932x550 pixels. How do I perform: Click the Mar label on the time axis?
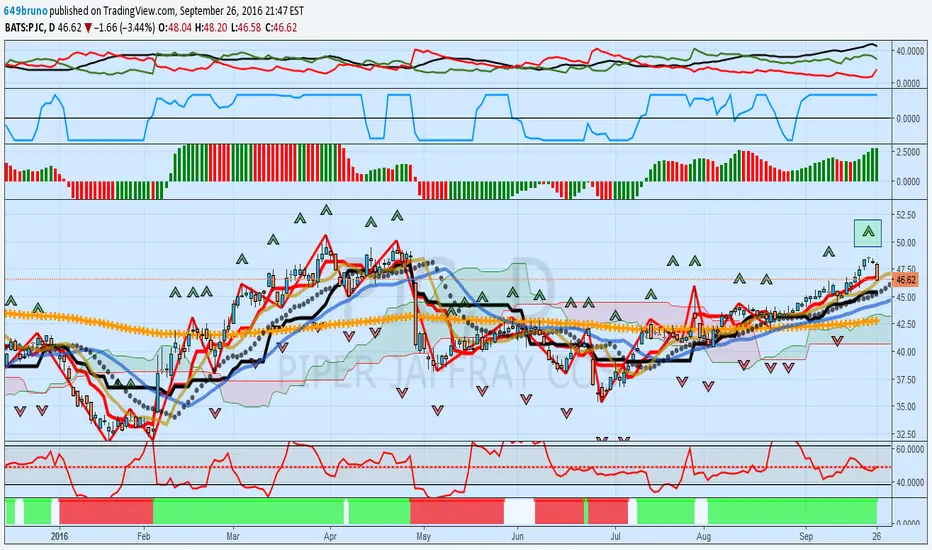(233, 536)
